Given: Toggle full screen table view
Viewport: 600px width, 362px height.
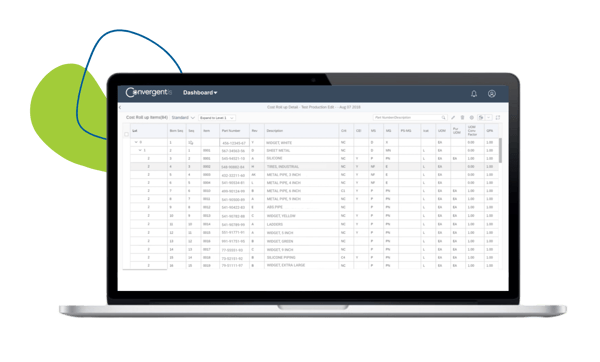Looking at the screenshot, I should point(498,117).
